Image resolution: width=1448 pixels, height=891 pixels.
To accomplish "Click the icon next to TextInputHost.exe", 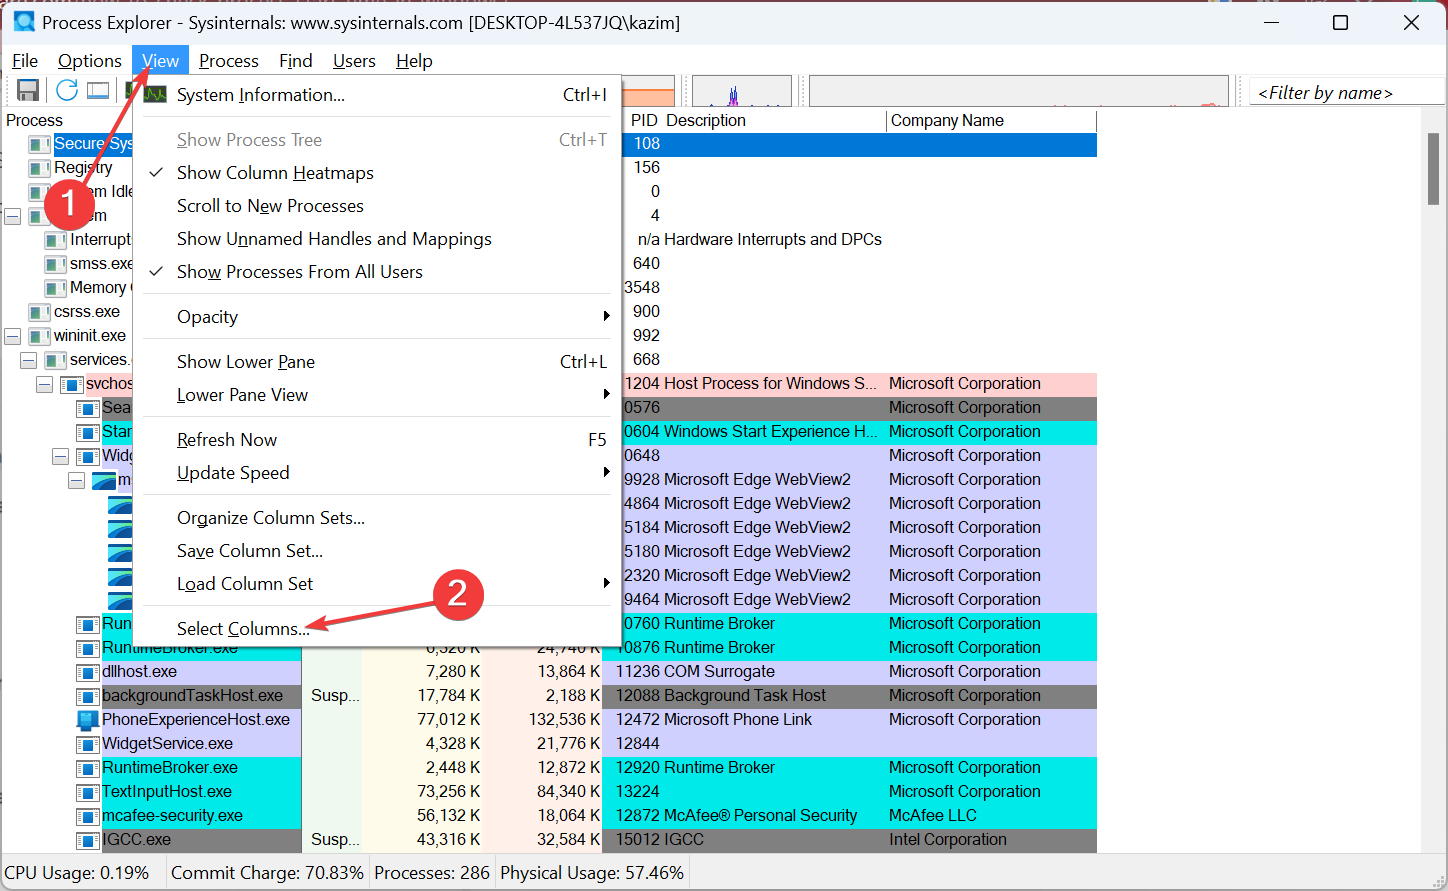I will [88, 792].
